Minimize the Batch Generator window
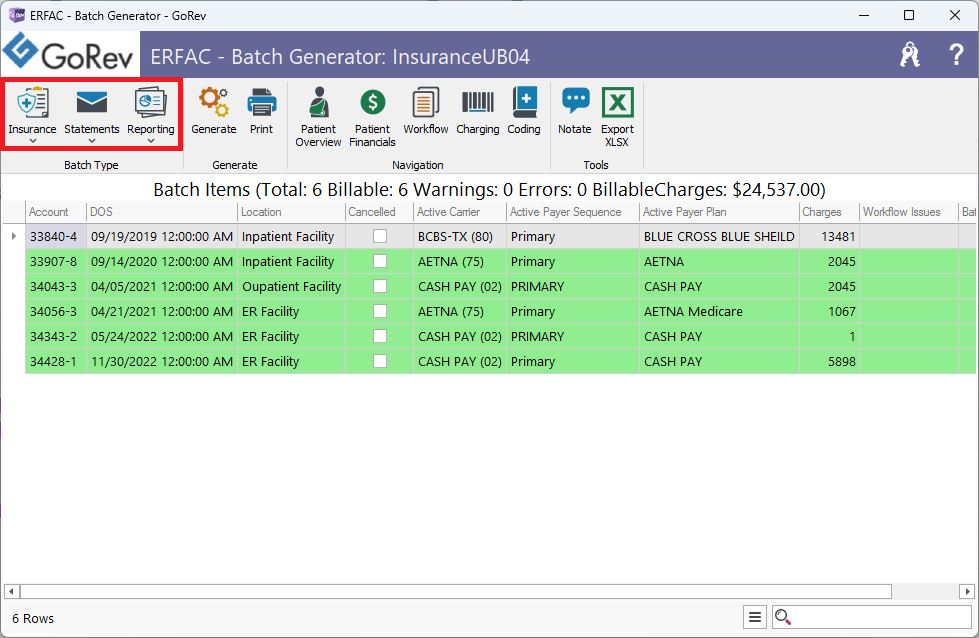The height and width of the screenshot is (638, 979). (864, 15)
